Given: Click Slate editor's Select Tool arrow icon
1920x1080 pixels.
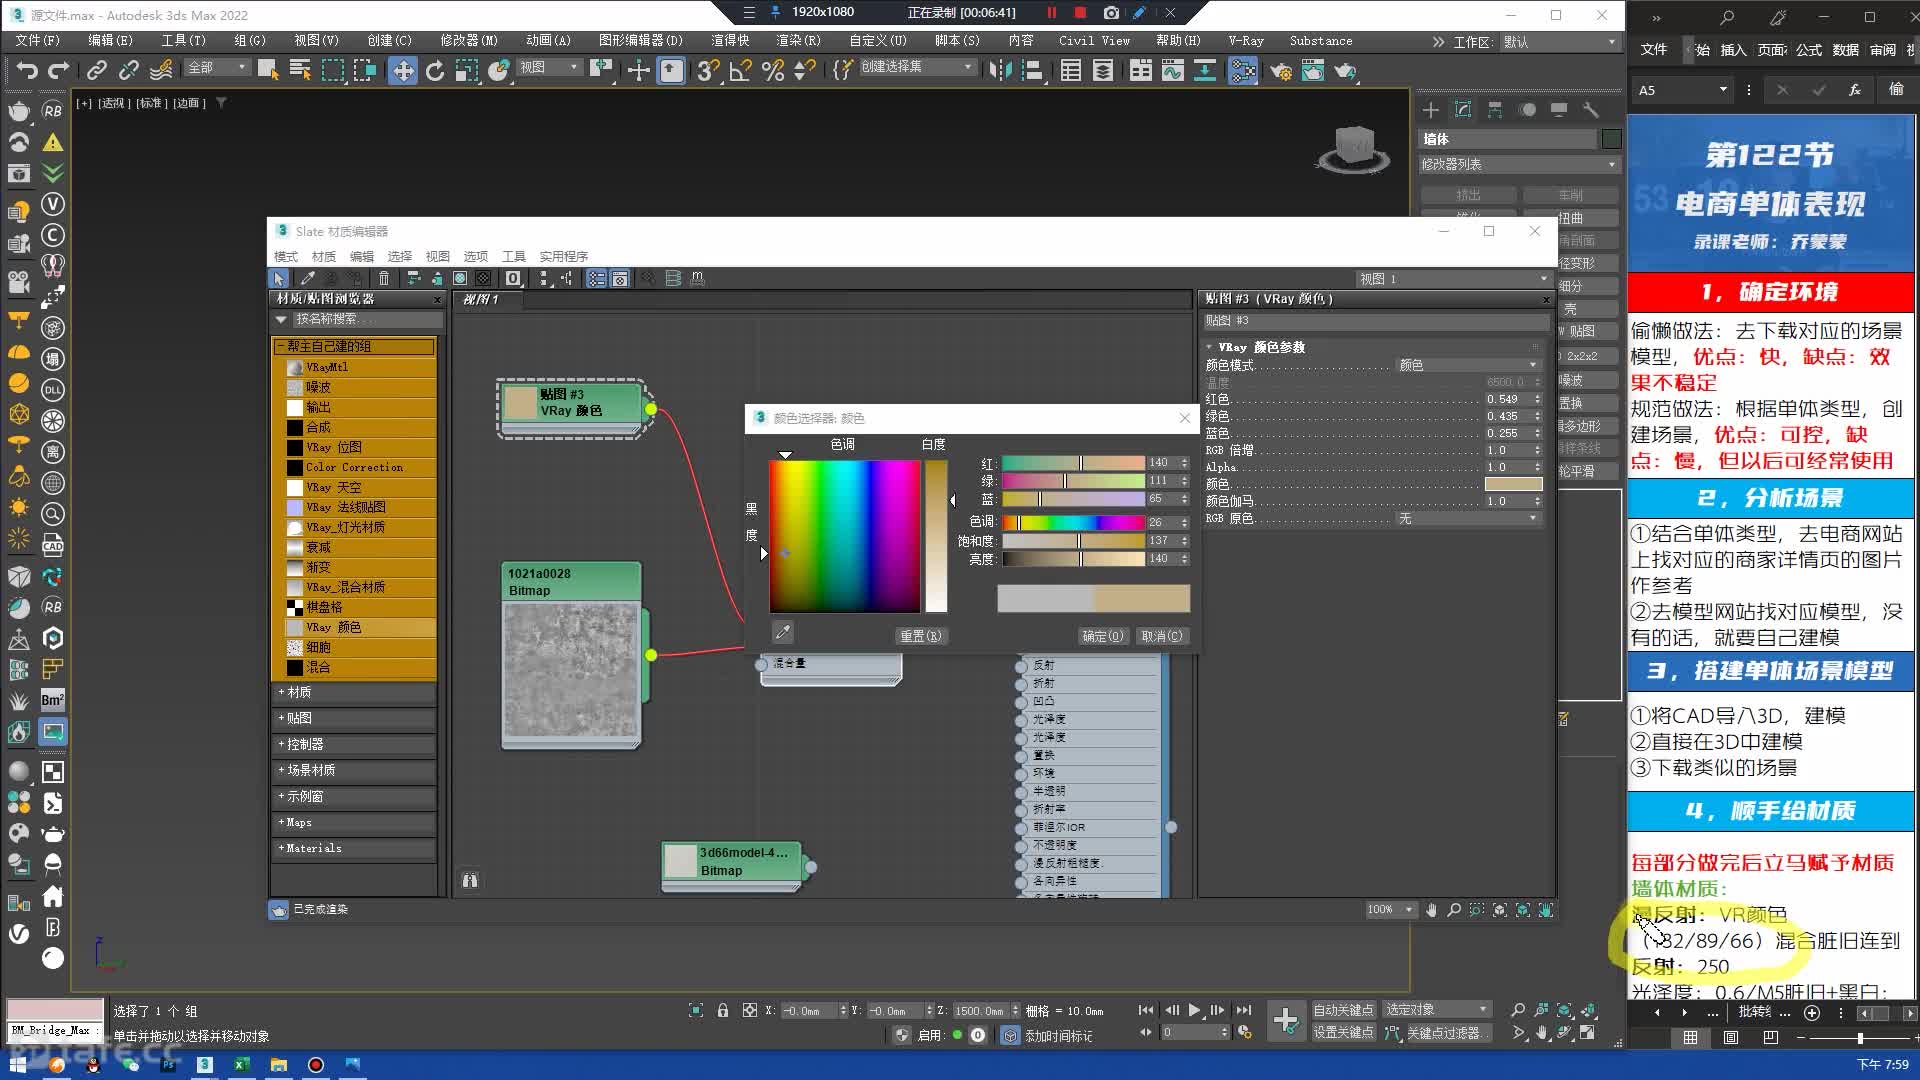Looking at the screenshot, I should (279, 278).
